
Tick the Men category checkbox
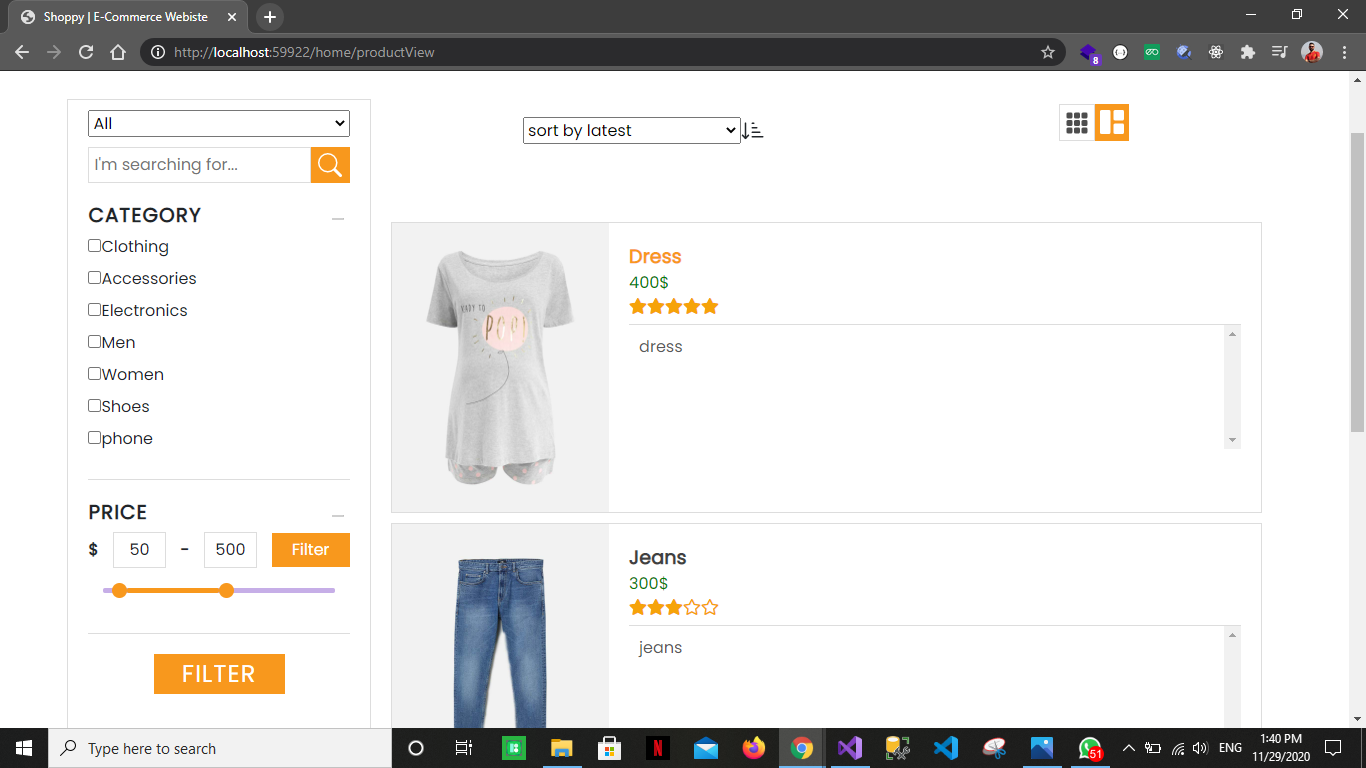(x=95, y=342)
